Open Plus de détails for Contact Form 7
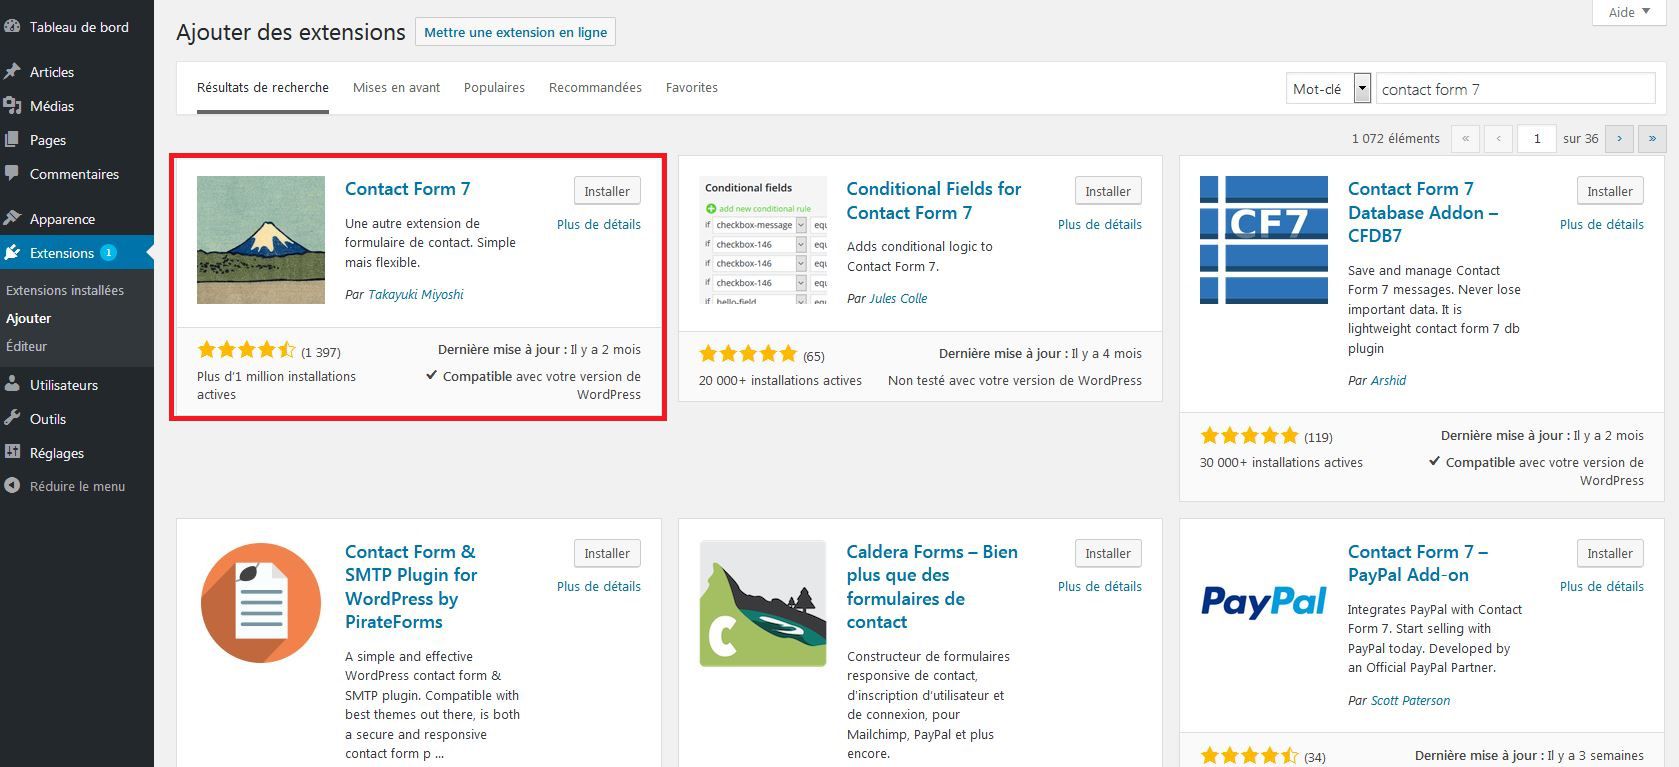Viewport: 1679px width, 767px height. pos(599,224)
